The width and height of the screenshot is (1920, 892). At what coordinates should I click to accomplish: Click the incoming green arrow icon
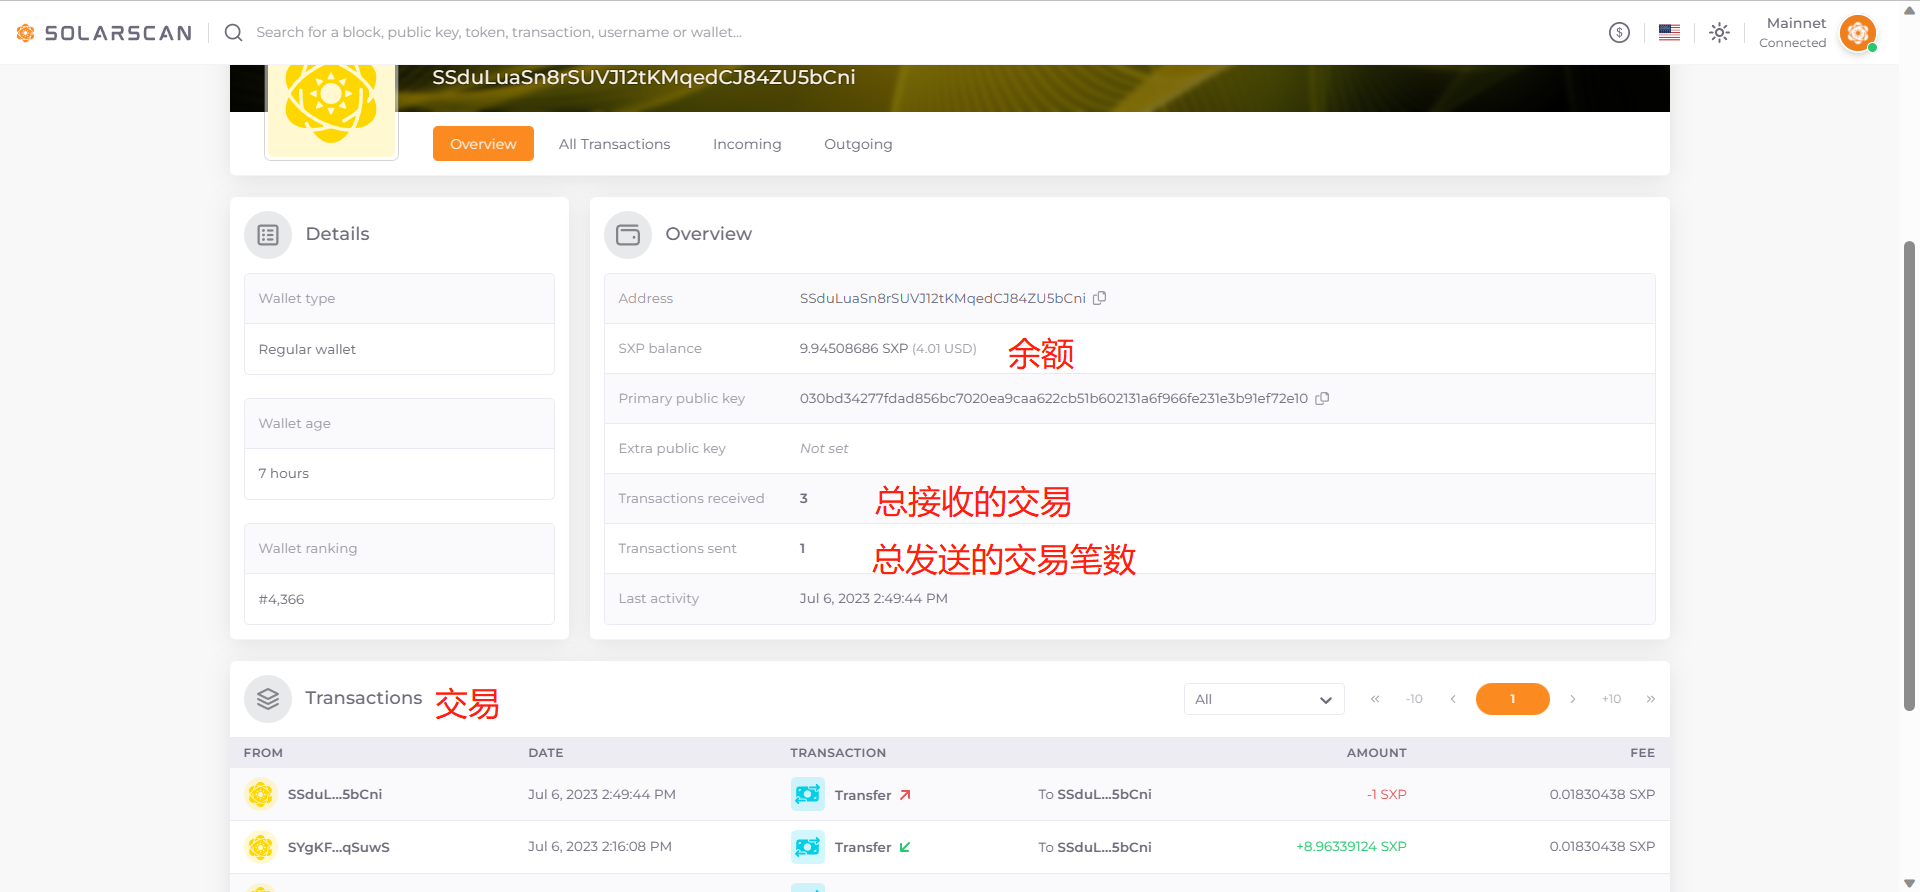[905, 847]
